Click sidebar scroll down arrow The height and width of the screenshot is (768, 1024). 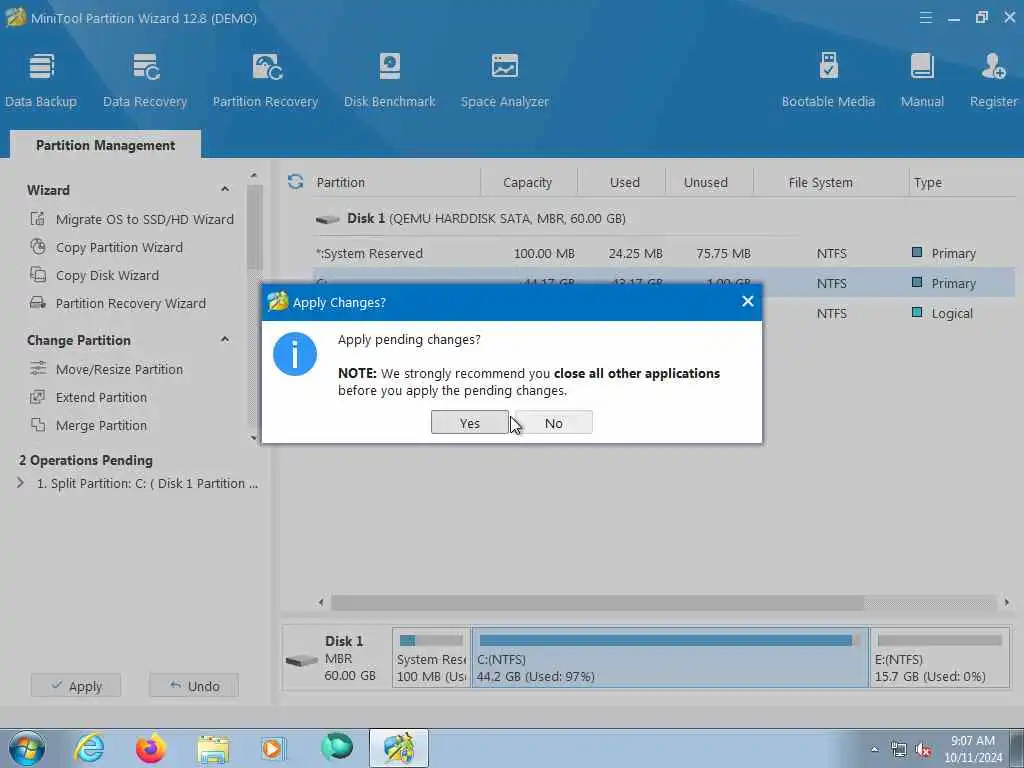(x=254, y=438)
